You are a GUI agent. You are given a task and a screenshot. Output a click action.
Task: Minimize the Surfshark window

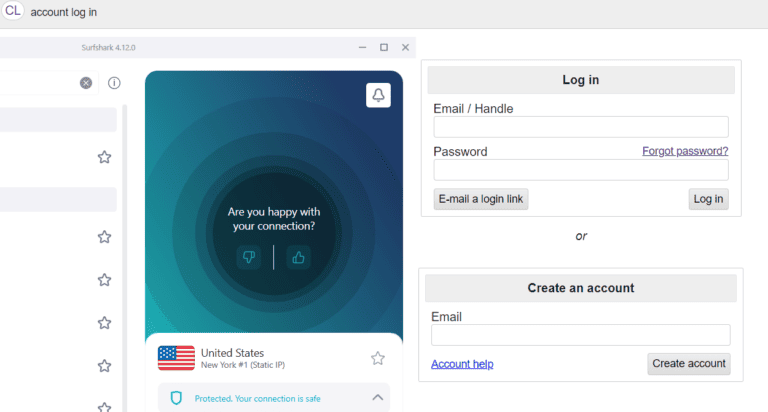pyautogui.click(x=362, y=48)
